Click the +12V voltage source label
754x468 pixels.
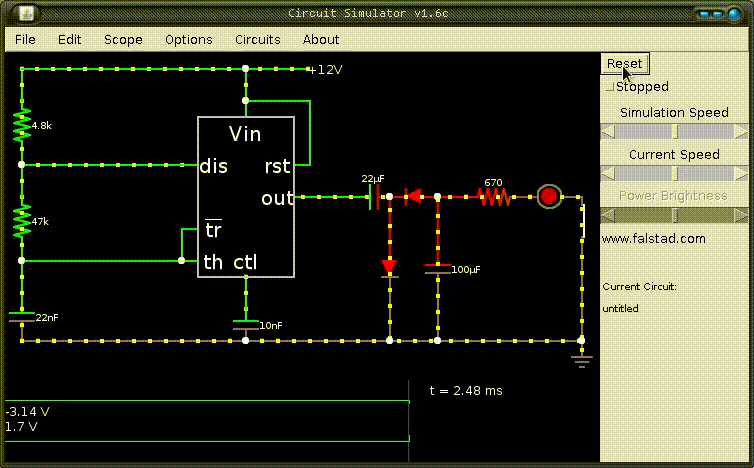point(326,70)
